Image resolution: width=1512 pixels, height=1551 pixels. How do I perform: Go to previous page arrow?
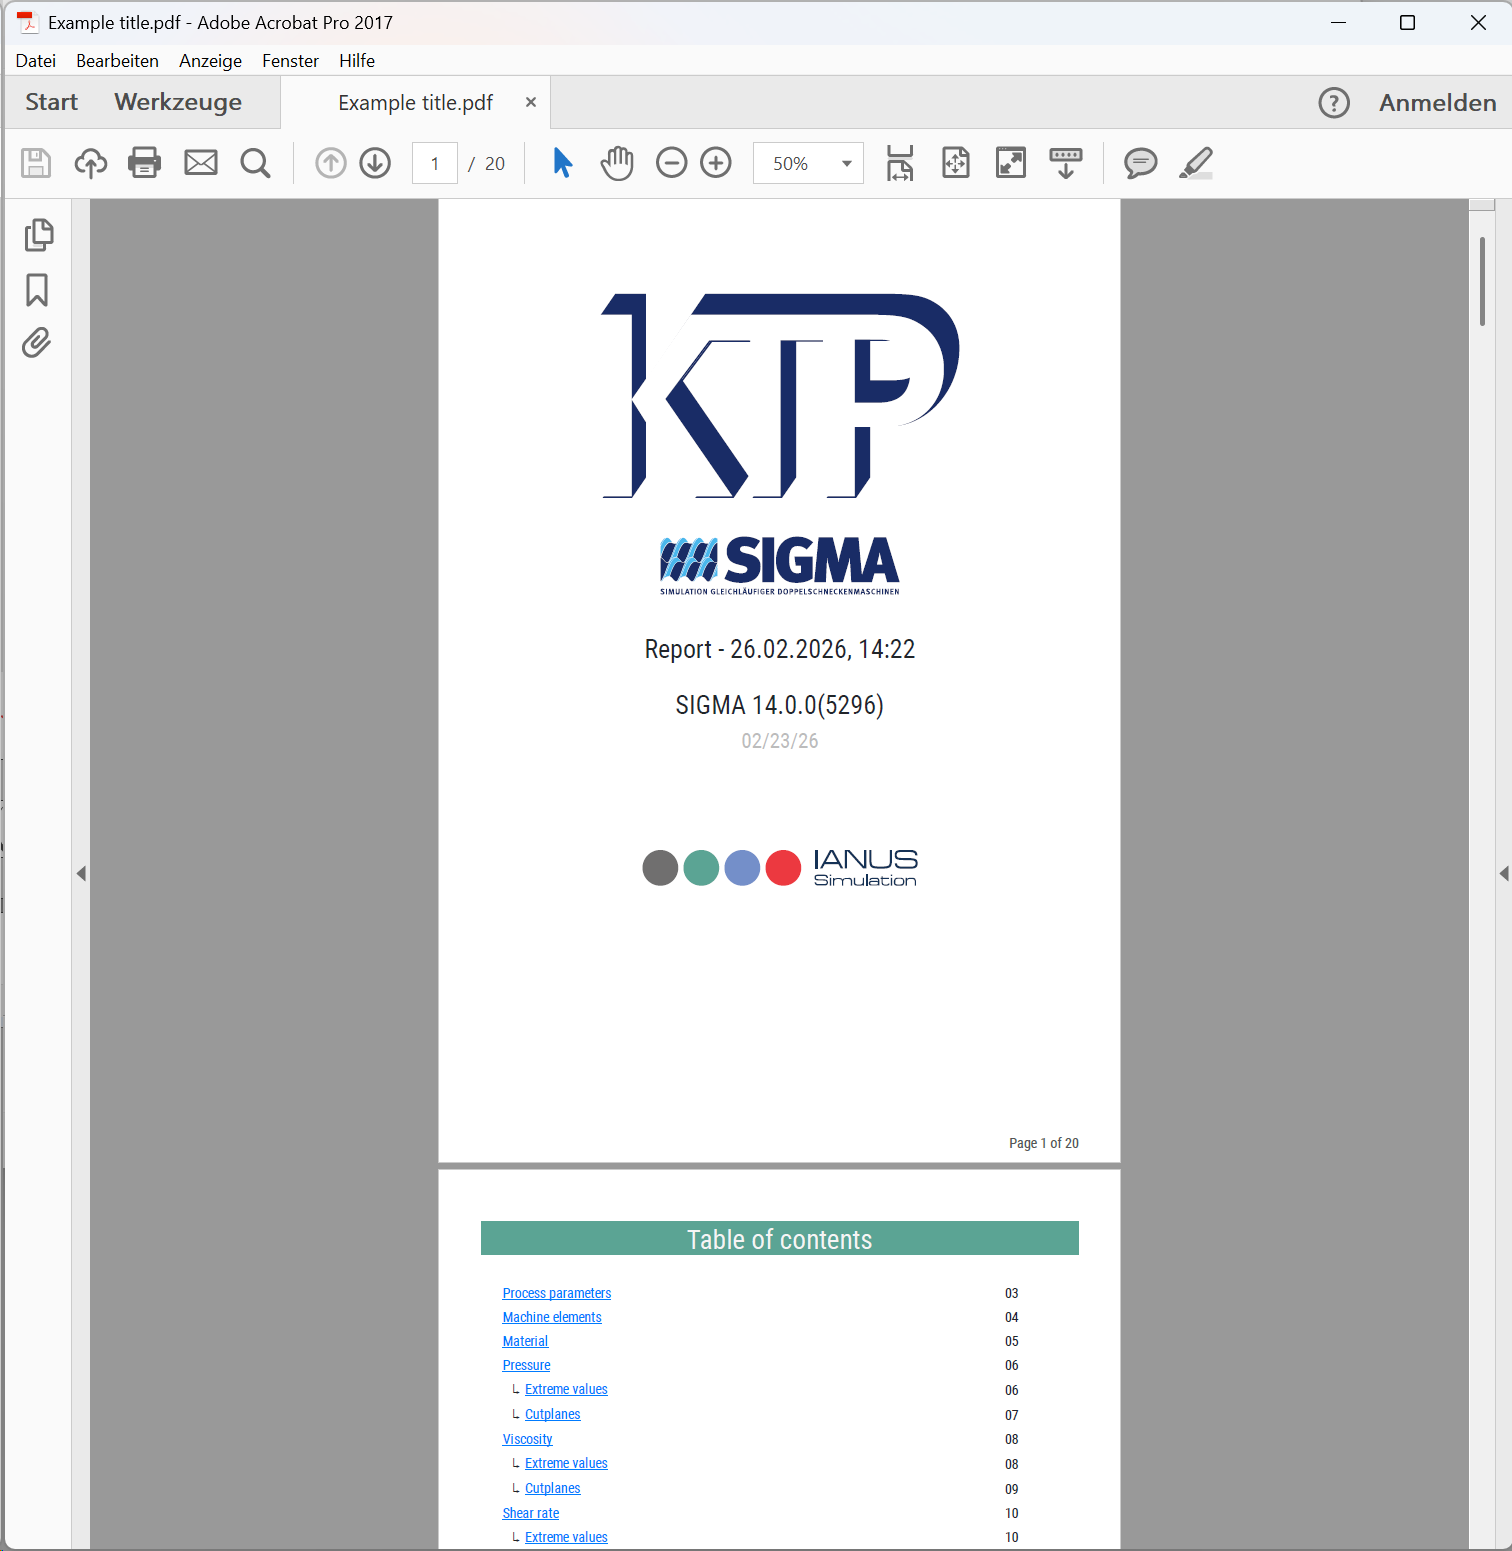pyautogui.click(x=331, y=163)
